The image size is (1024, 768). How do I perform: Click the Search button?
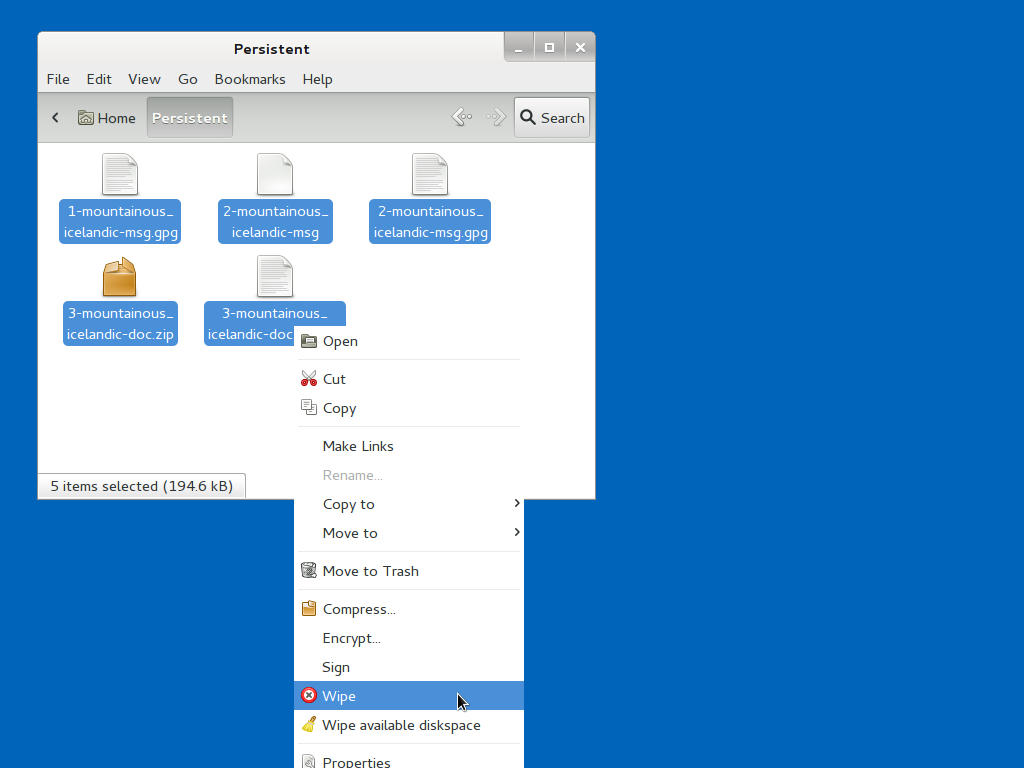click(552, 118)
